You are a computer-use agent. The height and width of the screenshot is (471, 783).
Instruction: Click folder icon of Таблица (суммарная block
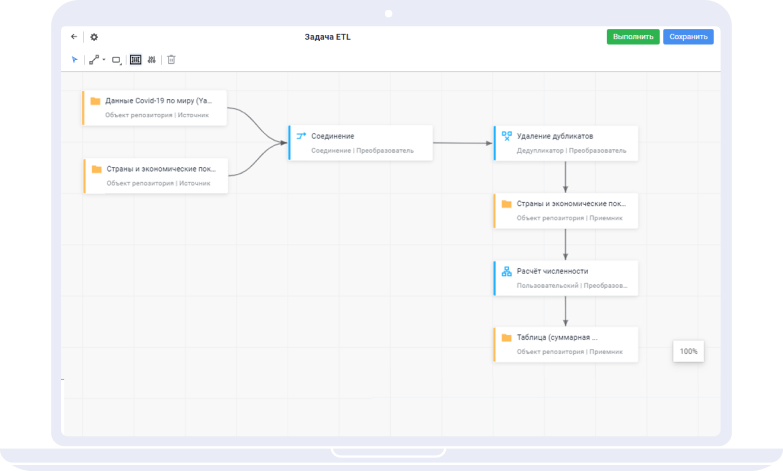coord(506,338)
